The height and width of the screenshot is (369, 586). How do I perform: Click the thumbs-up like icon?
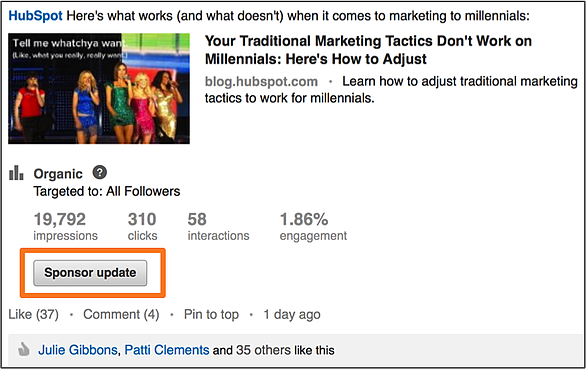[x=24, y=349]
